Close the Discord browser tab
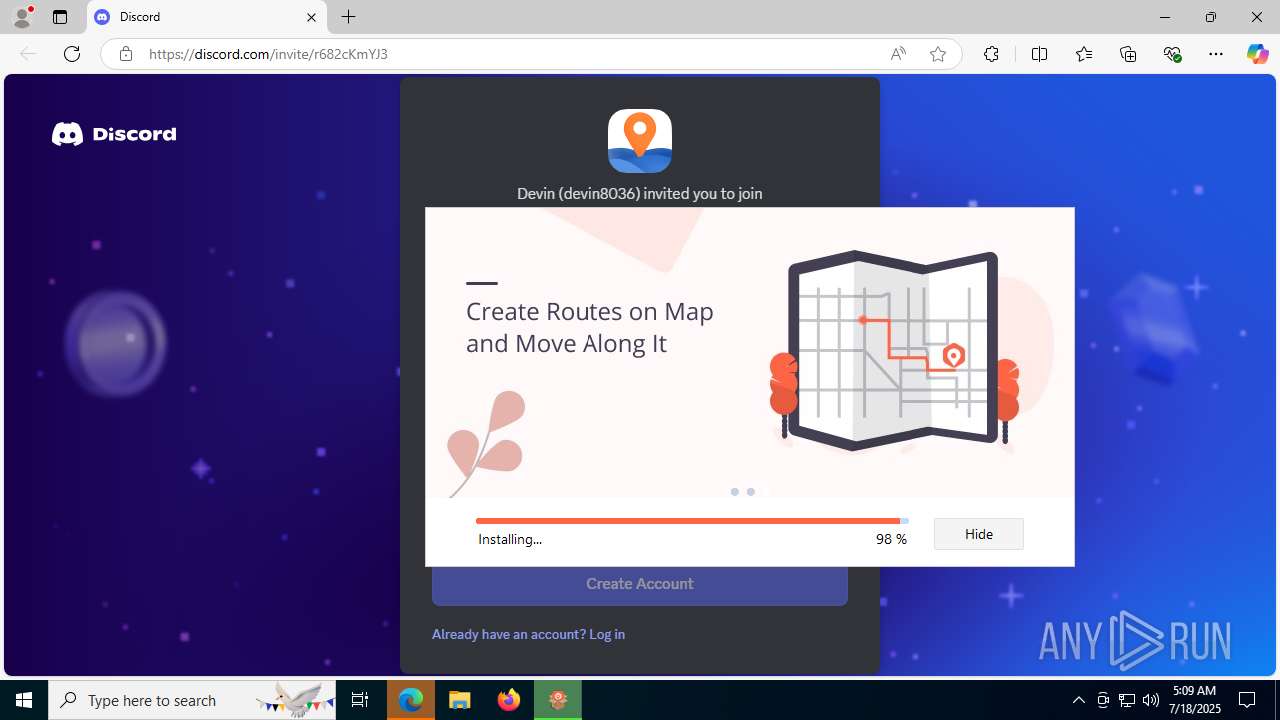Screen dimensions: 1280x720 click(x=311, y=17)
